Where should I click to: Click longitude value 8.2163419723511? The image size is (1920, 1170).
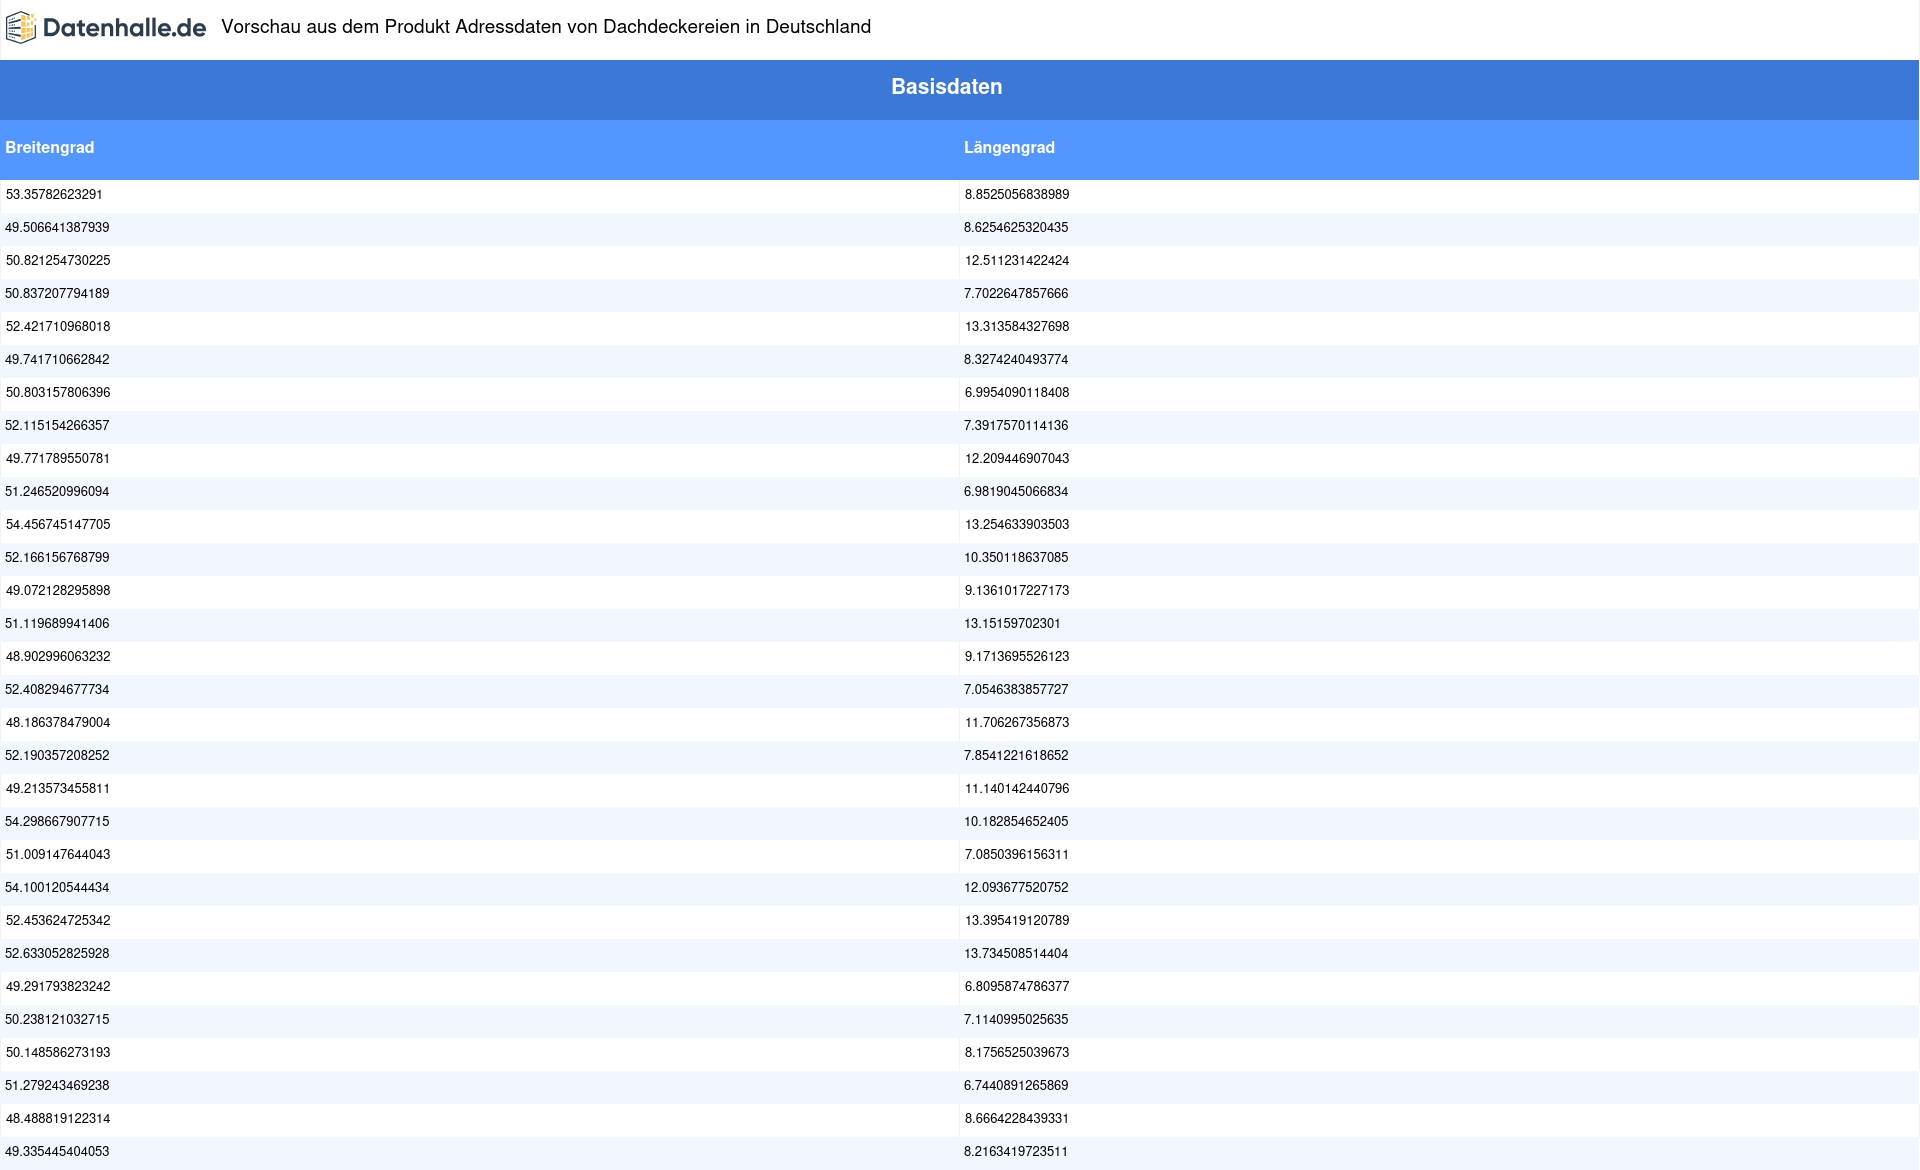[1016, 1152]
